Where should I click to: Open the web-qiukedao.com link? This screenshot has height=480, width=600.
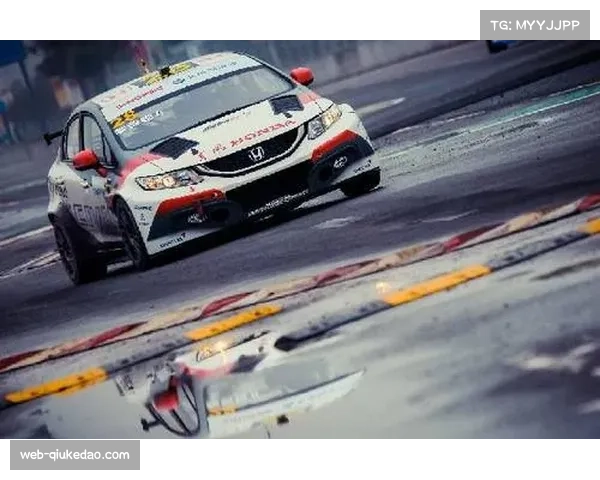pos(75,455)
